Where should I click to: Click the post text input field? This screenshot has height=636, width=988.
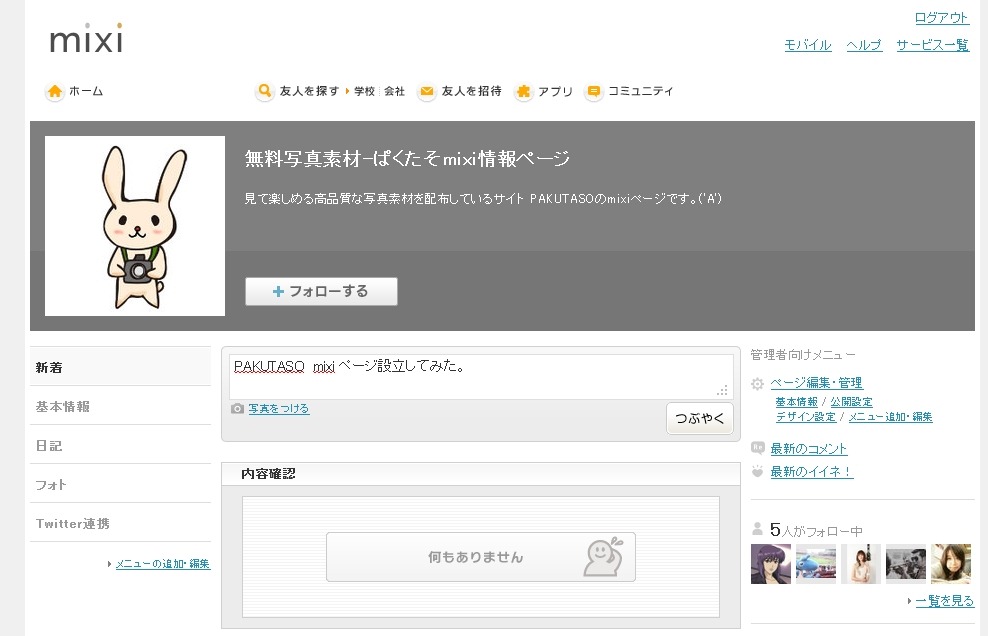click(x=481, y=376)
